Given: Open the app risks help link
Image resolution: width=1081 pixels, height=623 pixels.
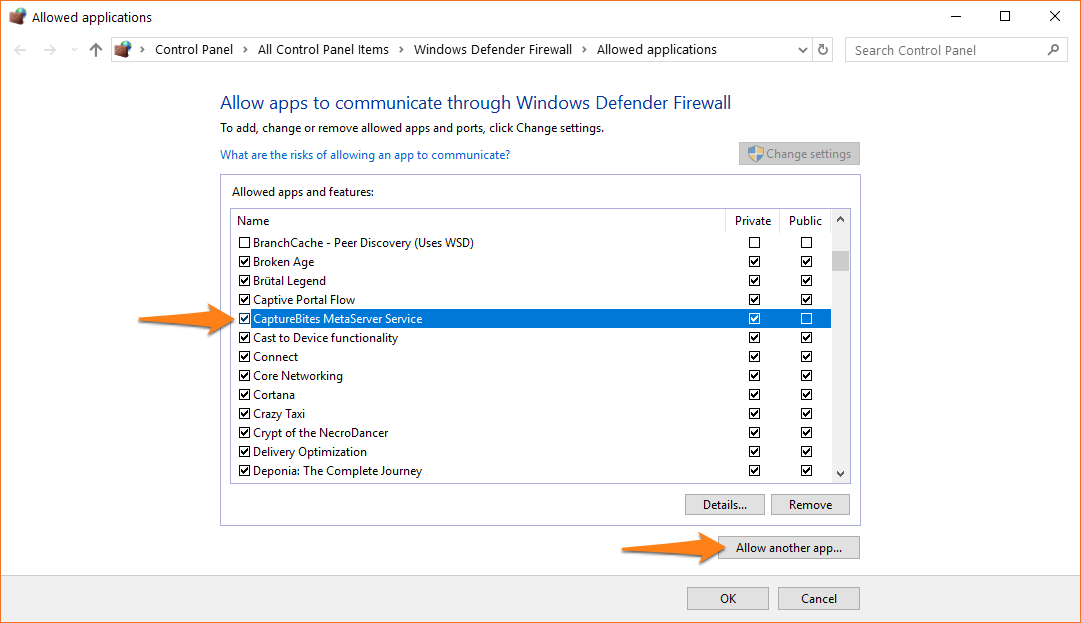Looking at the screenshot, I should tap(365, 155).
